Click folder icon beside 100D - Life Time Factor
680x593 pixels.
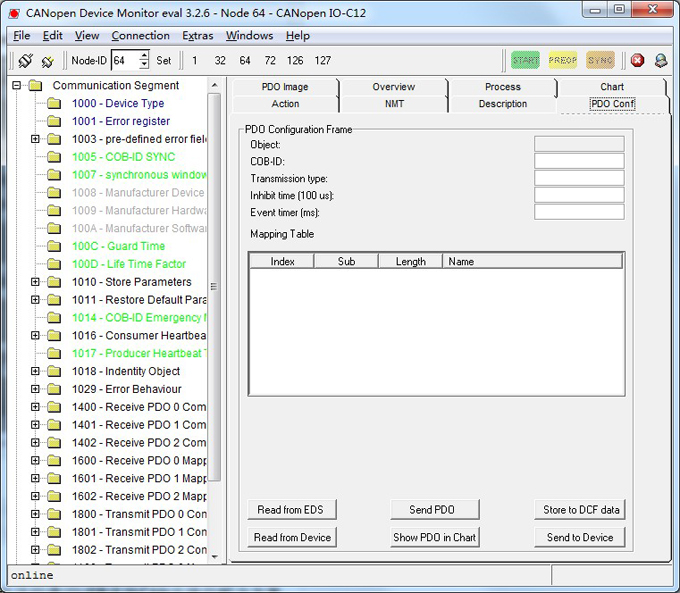click(54, 264)
